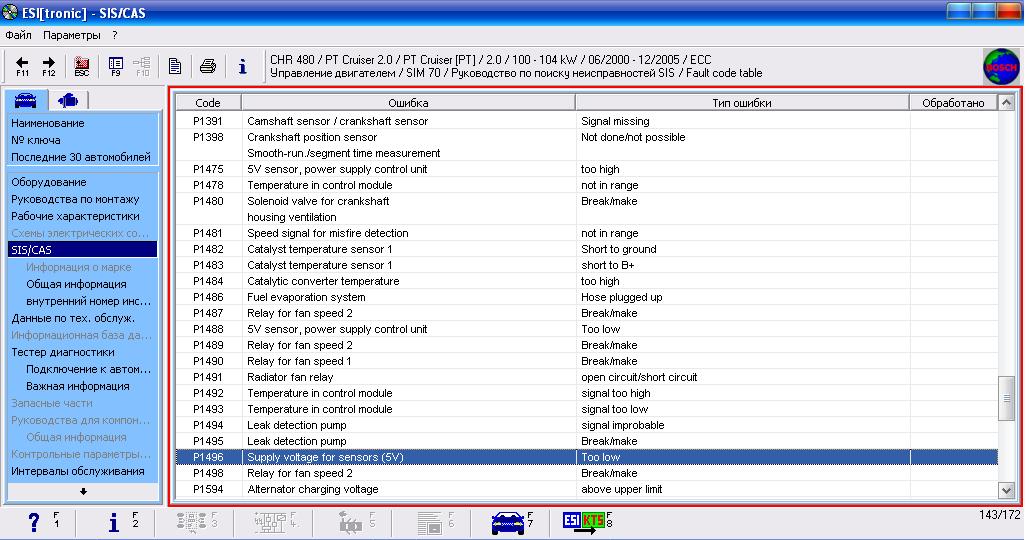The height and width of the screenshot is (540, 1029).
Task: Expand sidebar list with down arrow
Action: (x=83, y=491)
